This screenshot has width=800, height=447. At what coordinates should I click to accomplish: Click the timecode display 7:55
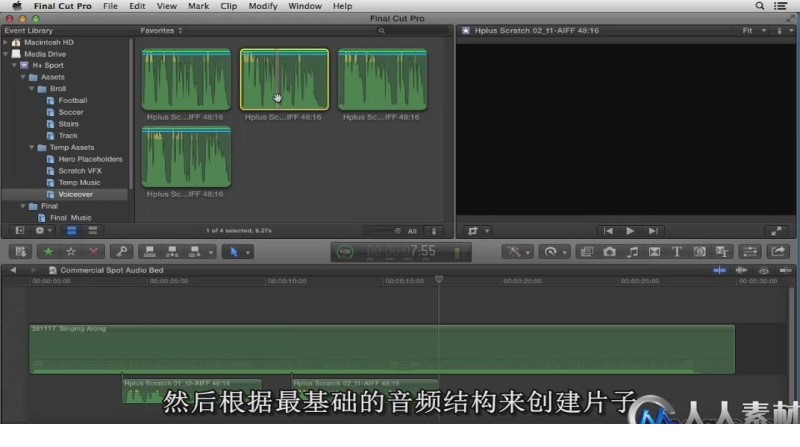tap(401, 251)
